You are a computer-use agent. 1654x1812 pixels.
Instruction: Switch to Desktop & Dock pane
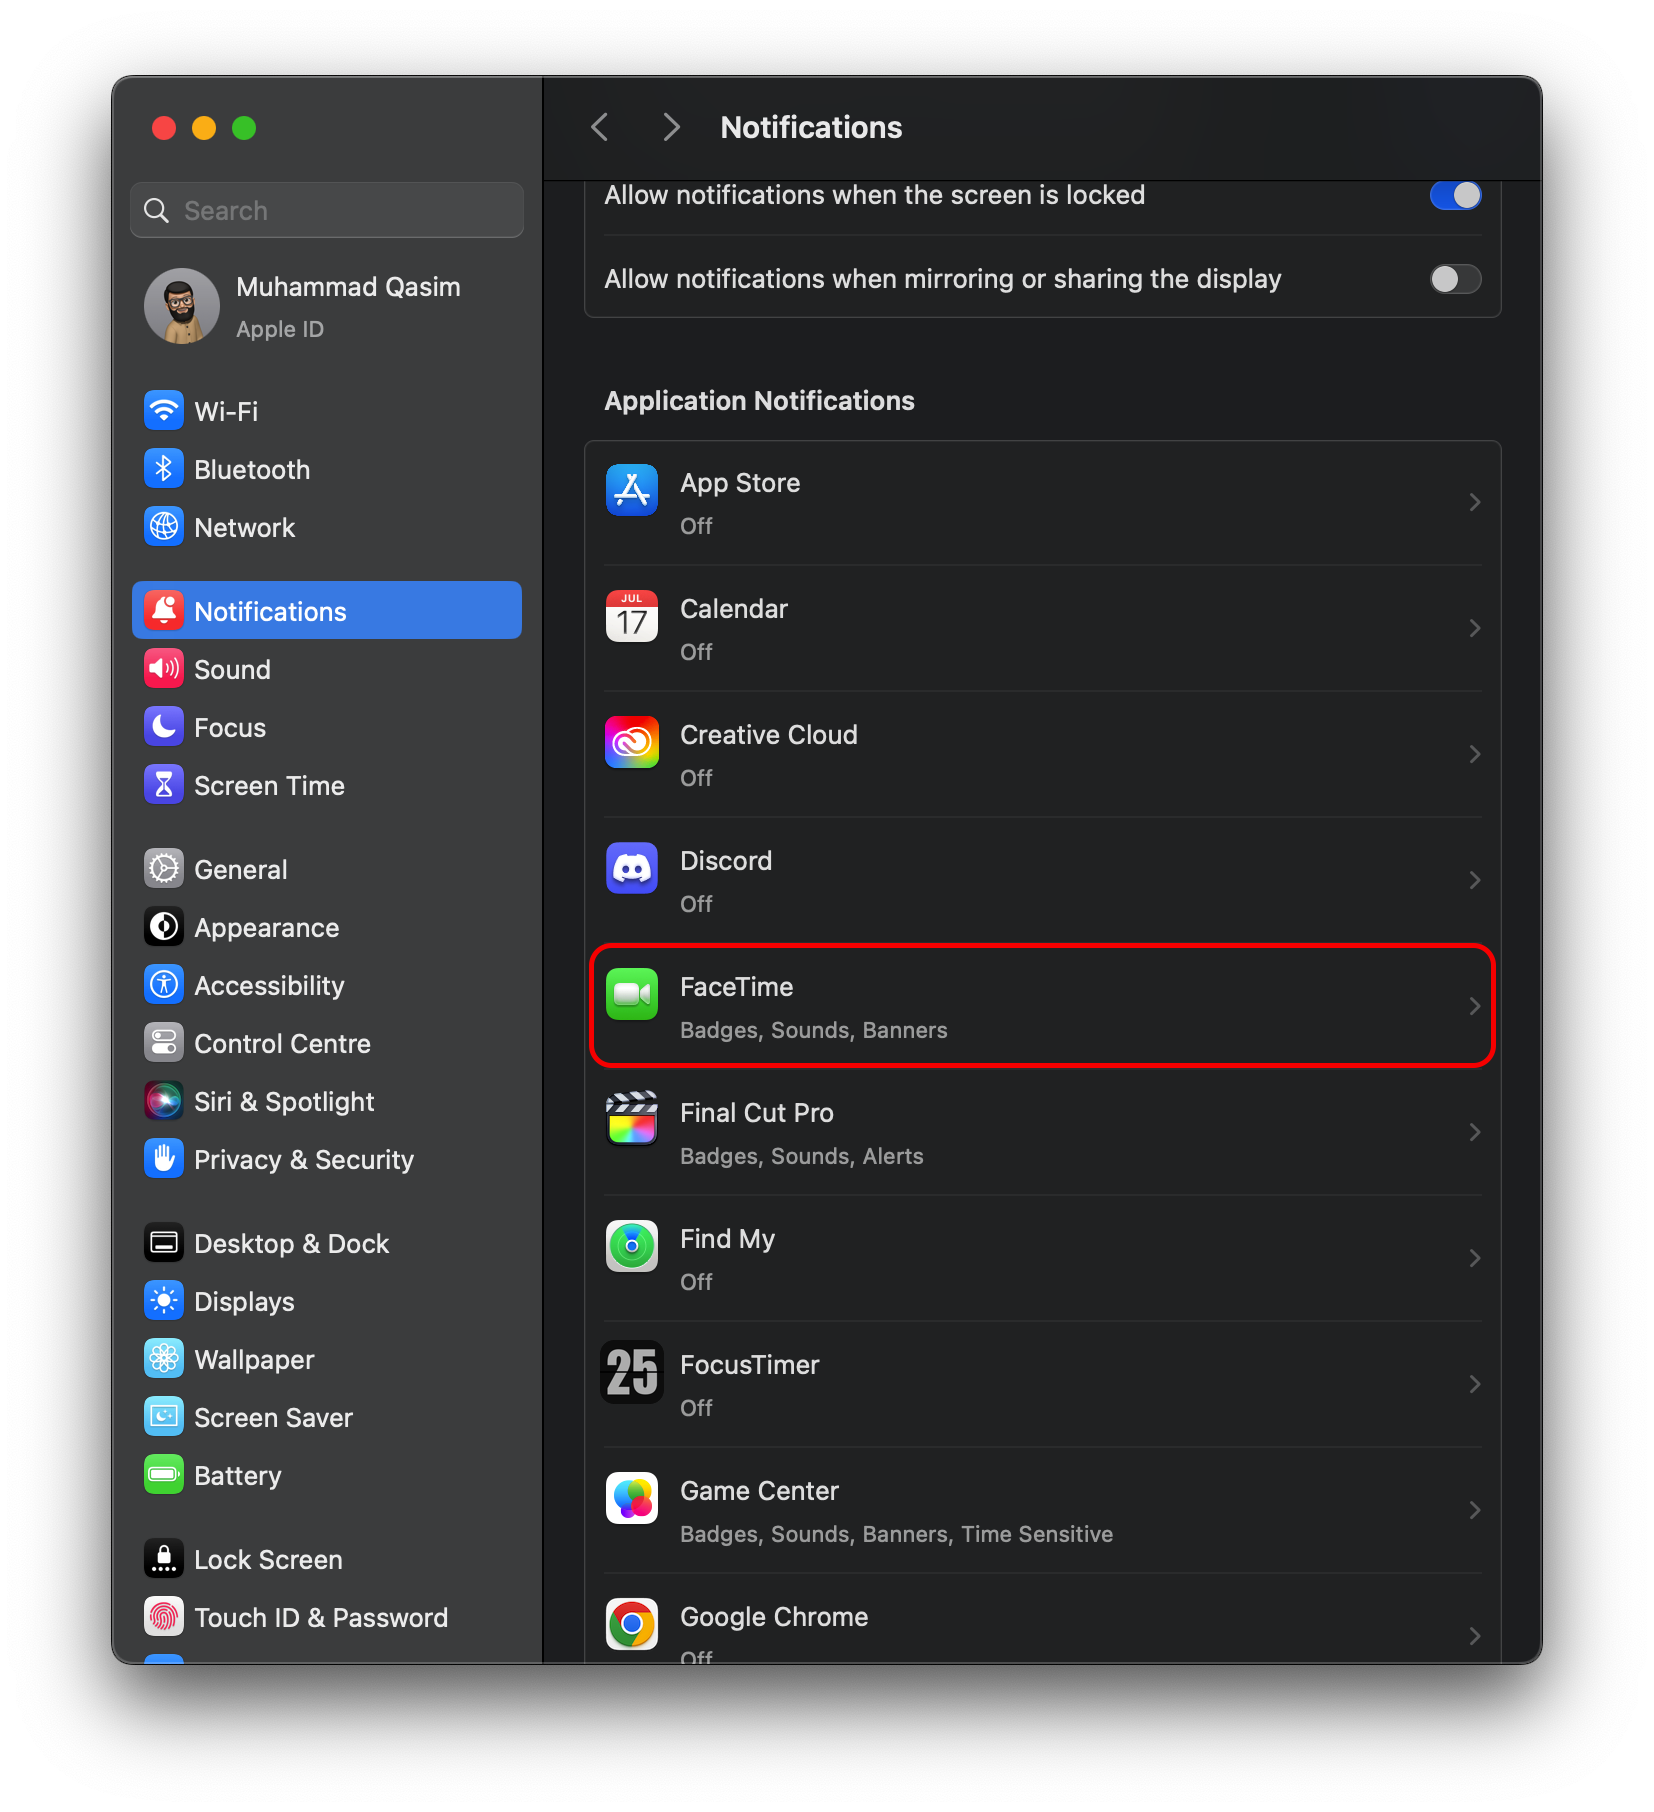click(x=291, y=1244)
